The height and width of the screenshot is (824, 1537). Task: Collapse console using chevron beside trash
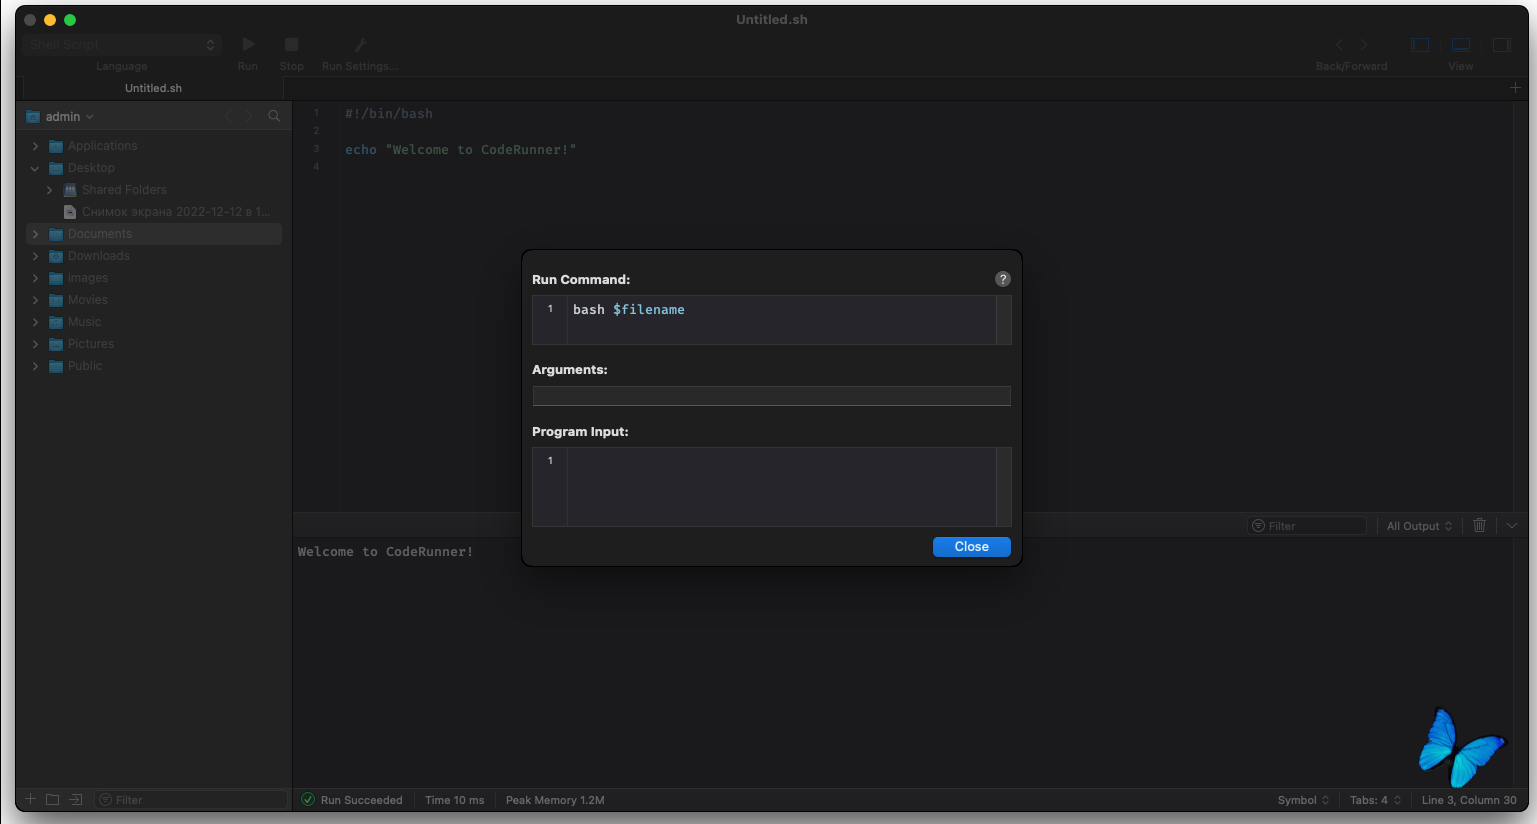click(x=1512, y=525)
